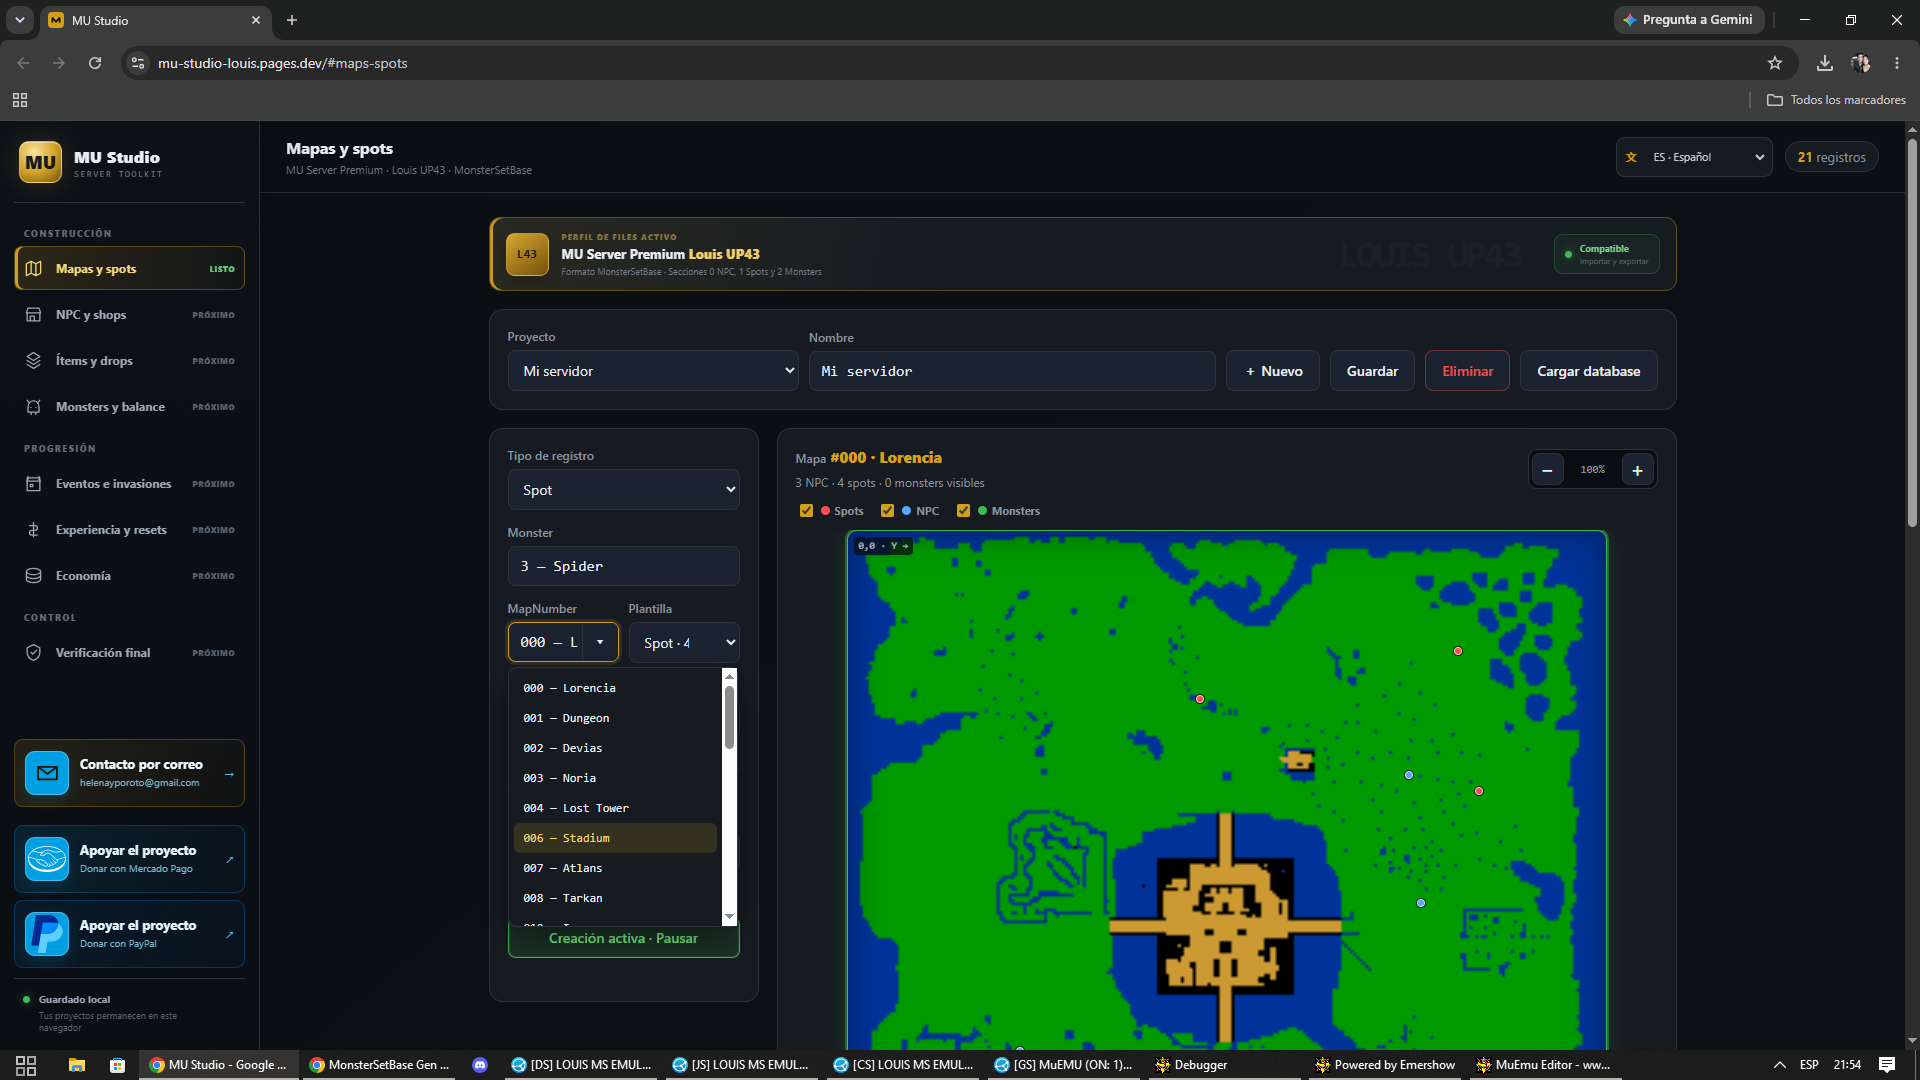This screenshot has width=1920, height=1080.
Task: Click the map list scrollbar down arrow
Action: coord(729,917)
